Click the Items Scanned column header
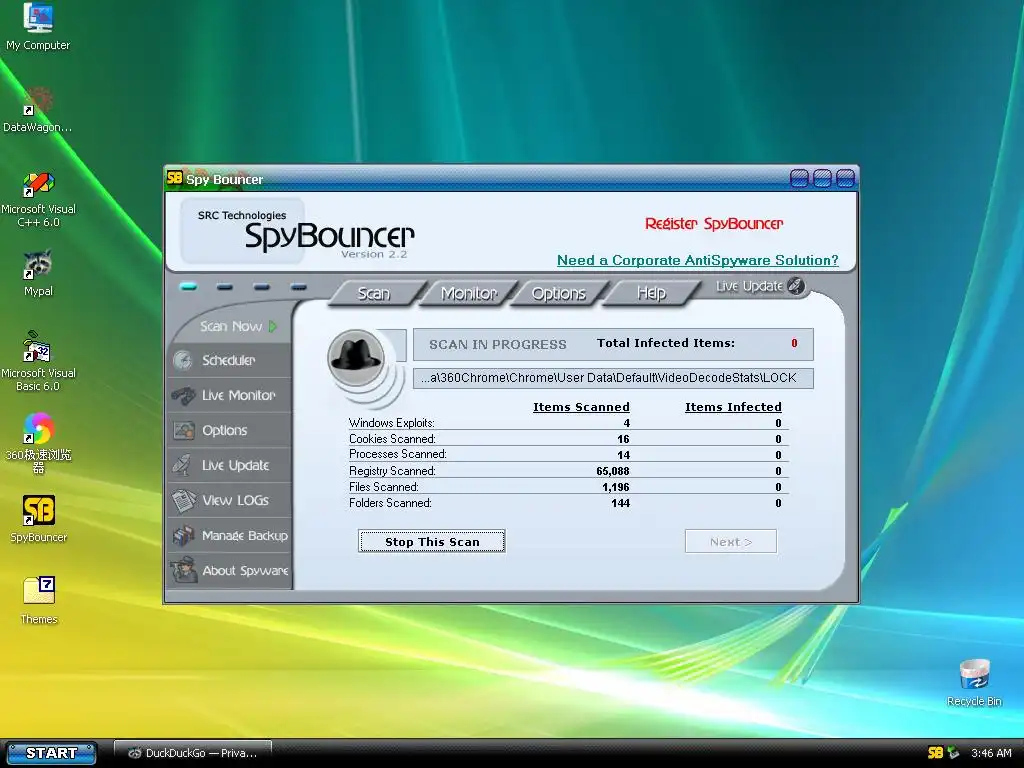The image size is (1024, 768). (581, 407)
